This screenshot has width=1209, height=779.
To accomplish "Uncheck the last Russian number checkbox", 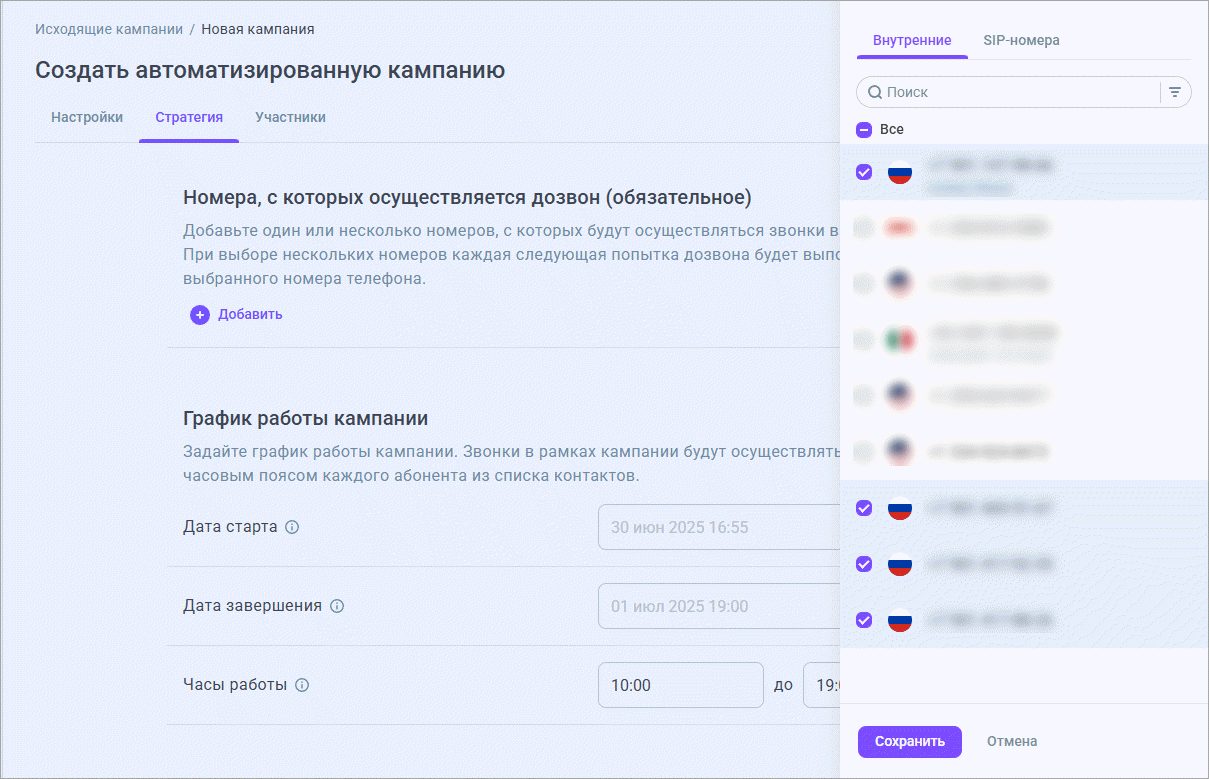I will [x=865, y=620].
